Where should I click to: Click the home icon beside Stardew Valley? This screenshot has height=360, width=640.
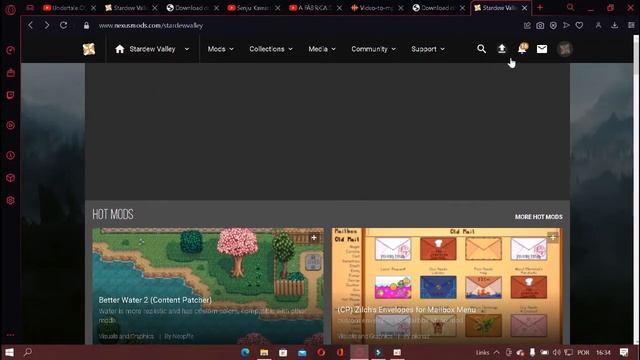[x=119, y=49]
